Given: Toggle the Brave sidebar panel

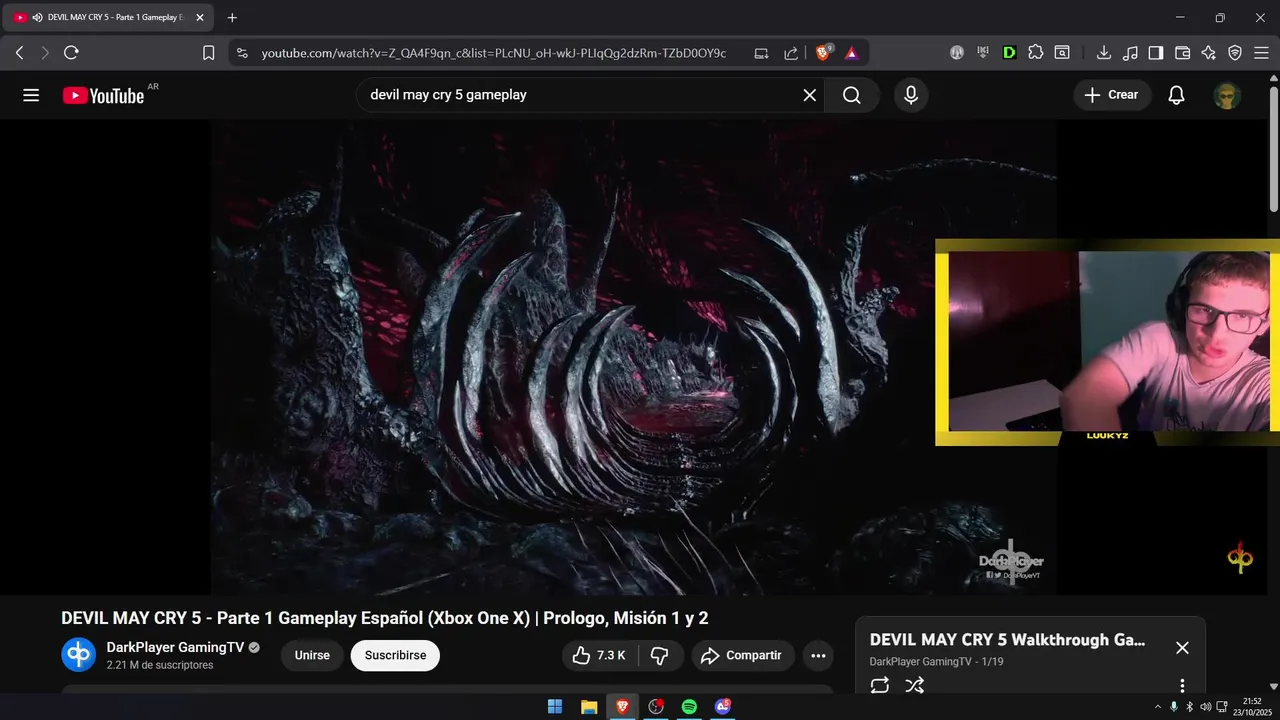Looking at the screenshot, I should click(1156, 53).
